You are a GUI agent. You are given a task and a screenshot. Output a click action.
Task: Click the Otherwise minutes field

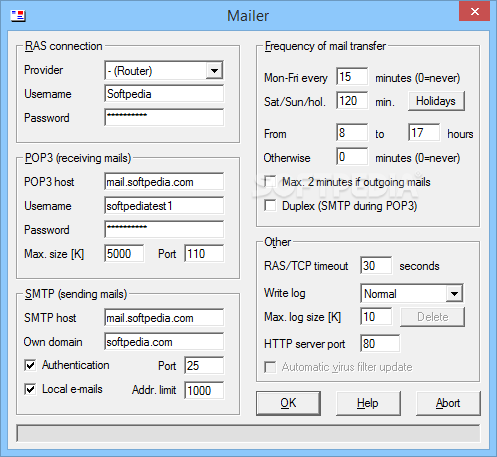click(x=352, y=157)
